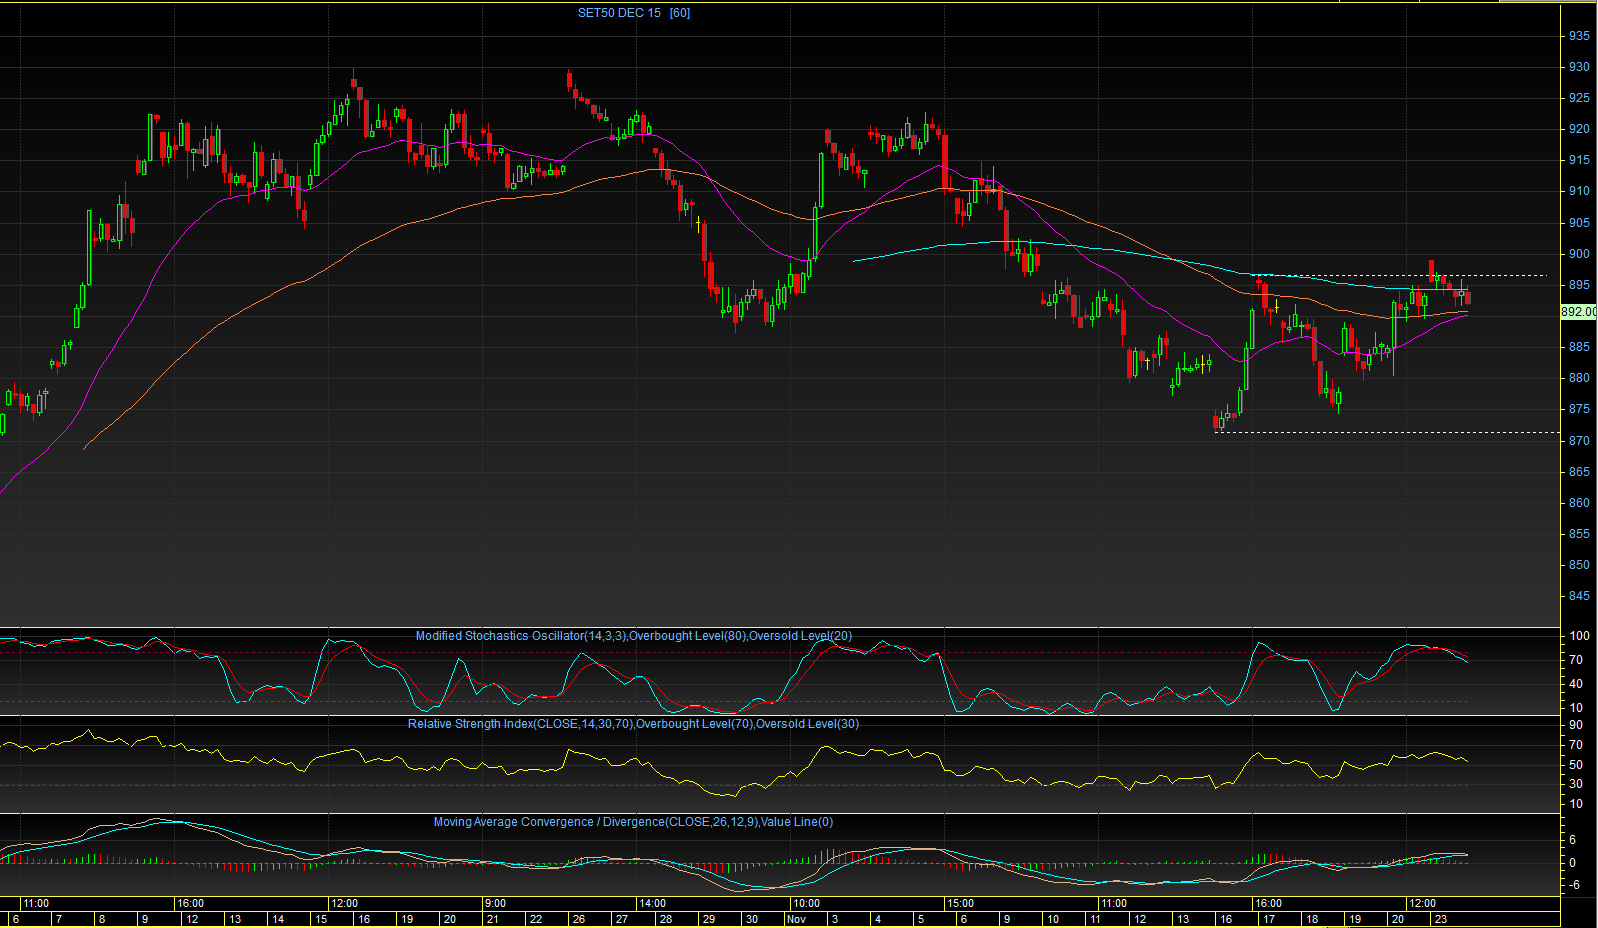Click the 870 price axis label
Image resolution: width=1598 pixels, height=928 pixels.
pos(1579,441)
